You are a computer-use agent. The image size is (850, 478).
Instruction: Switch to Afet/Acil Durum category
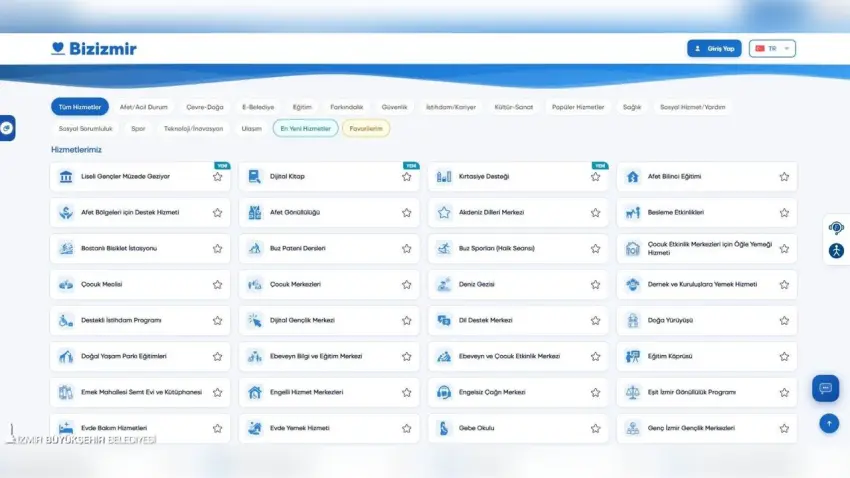144,107
